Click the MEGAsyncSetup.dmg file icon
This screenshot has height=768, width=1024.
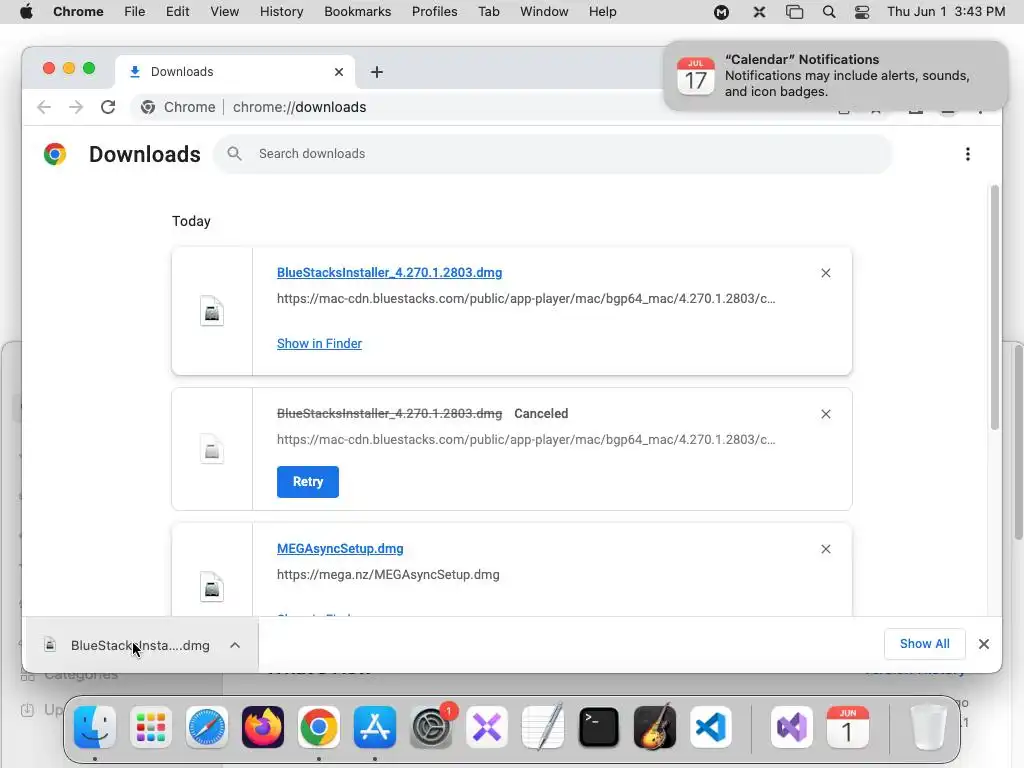click(212, 587)
